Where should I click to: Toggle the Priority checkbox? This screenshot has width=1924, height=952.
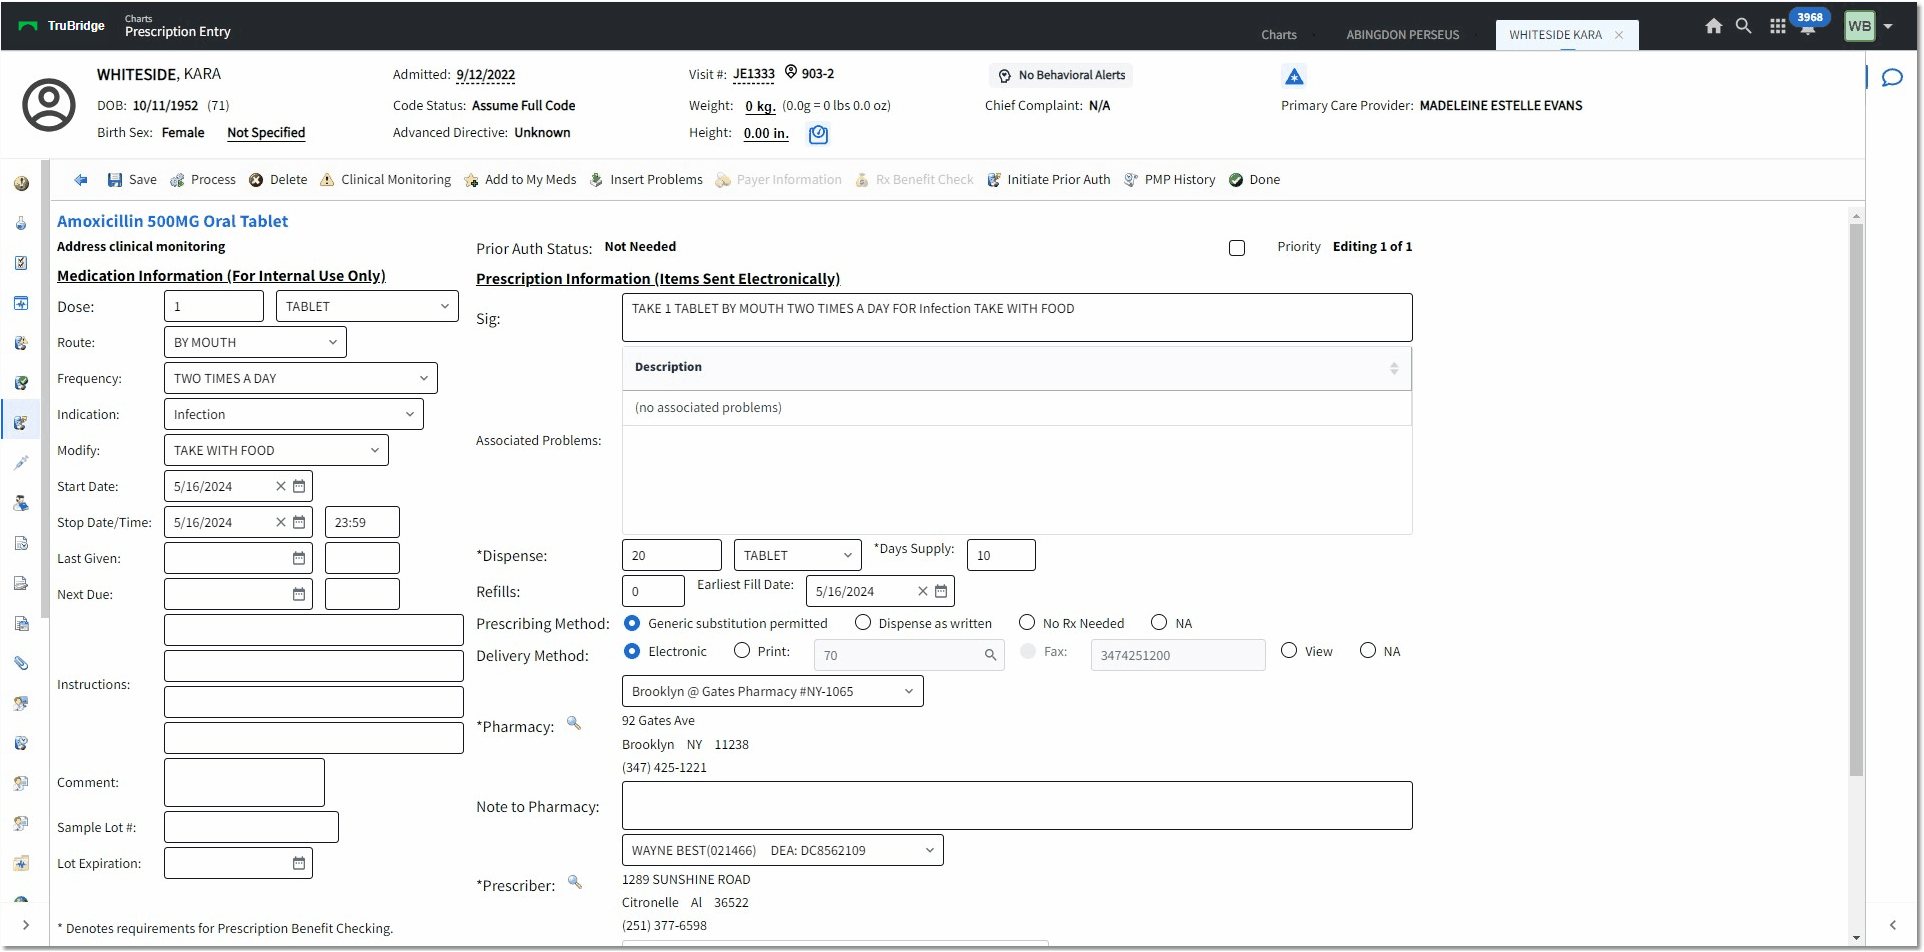click(1237, 248)
